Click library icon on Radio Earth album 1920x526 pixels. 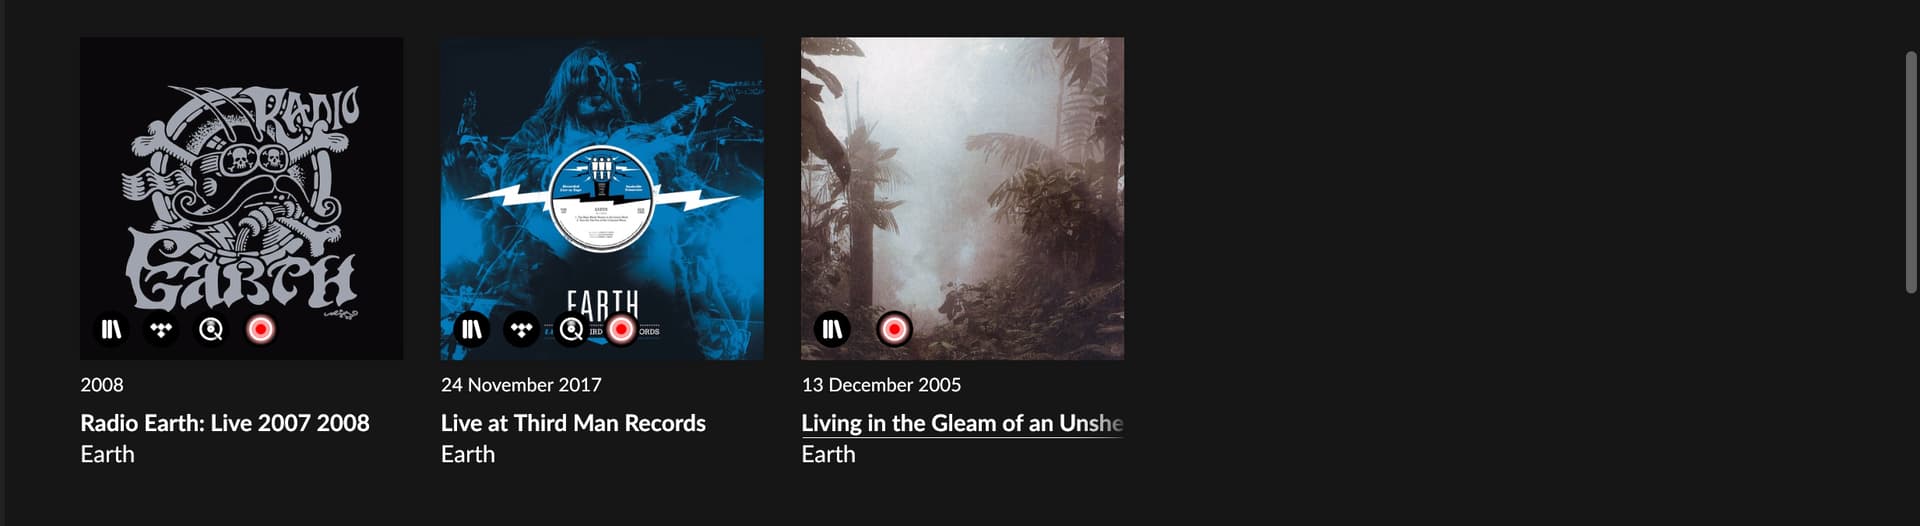[x=112, y=329]
